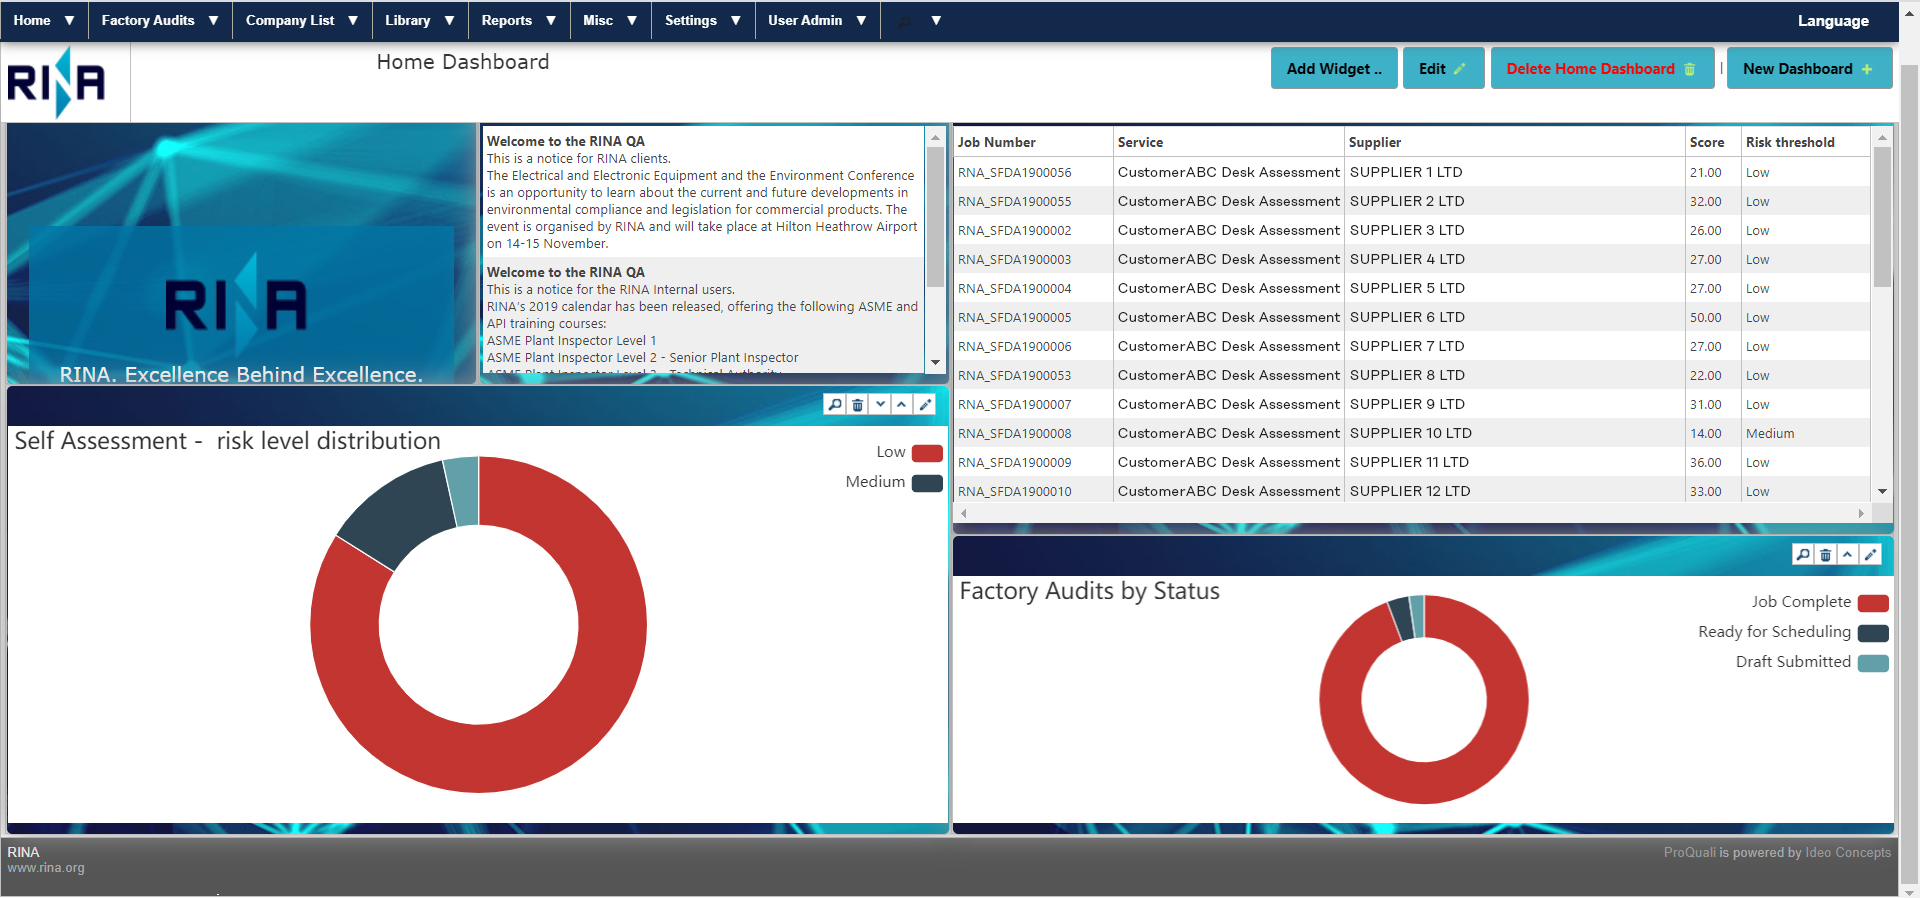
Task: Expand the Company List dropdown menu
Action: [301, 21]
